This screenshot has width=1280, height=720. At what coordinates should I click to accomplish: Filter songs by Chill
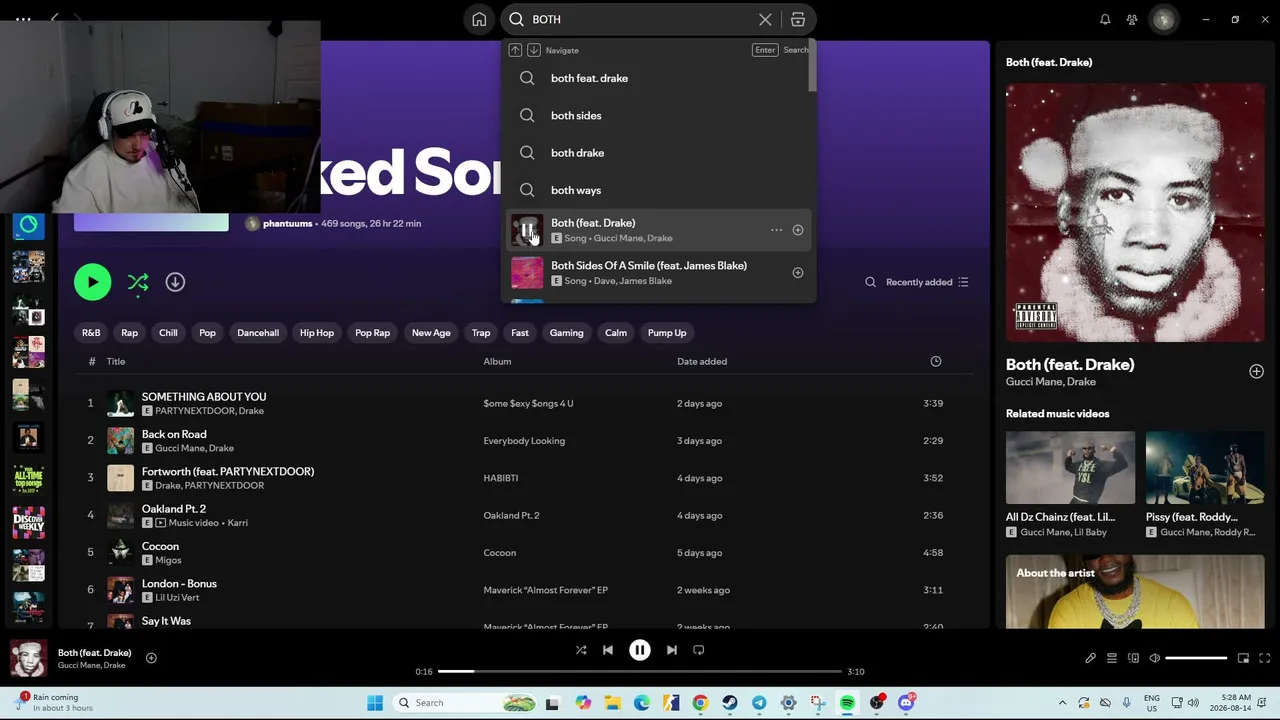(x=168, y=333)
